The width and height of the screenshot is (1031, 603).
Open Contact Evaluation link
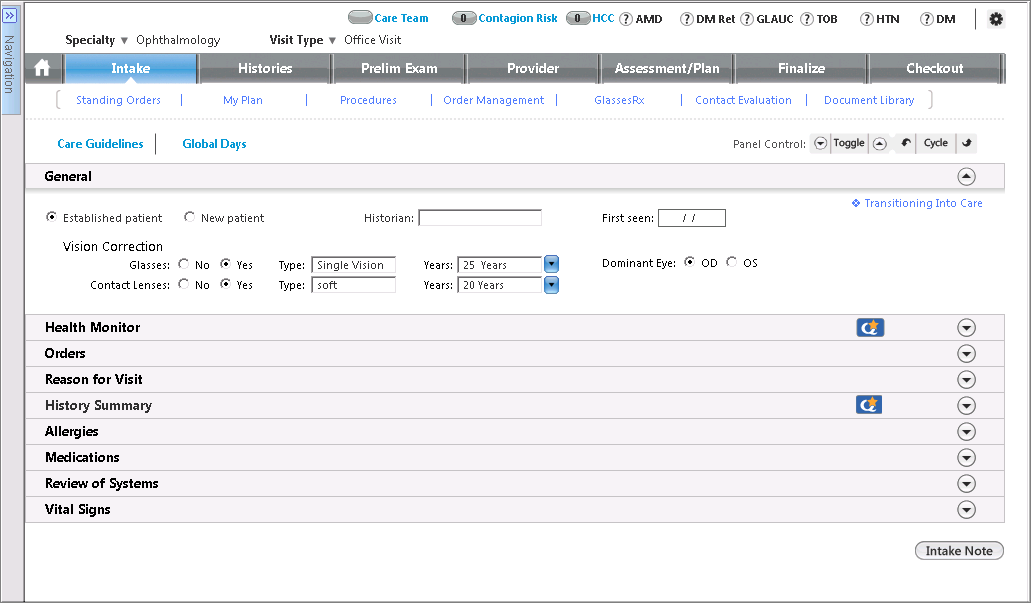[744, 100]
